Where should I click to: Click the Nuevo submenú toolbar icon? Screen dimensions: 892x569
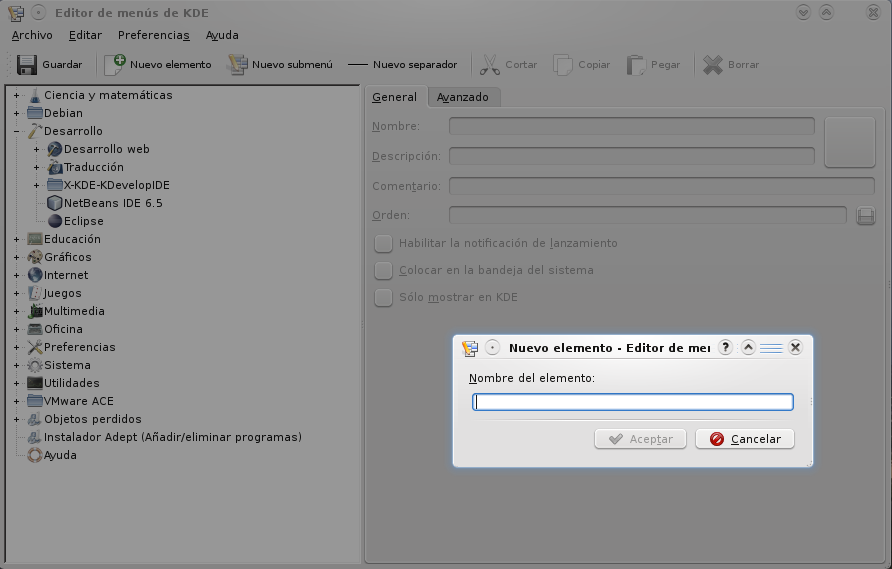pyautogui.click(x=237, y=65)
